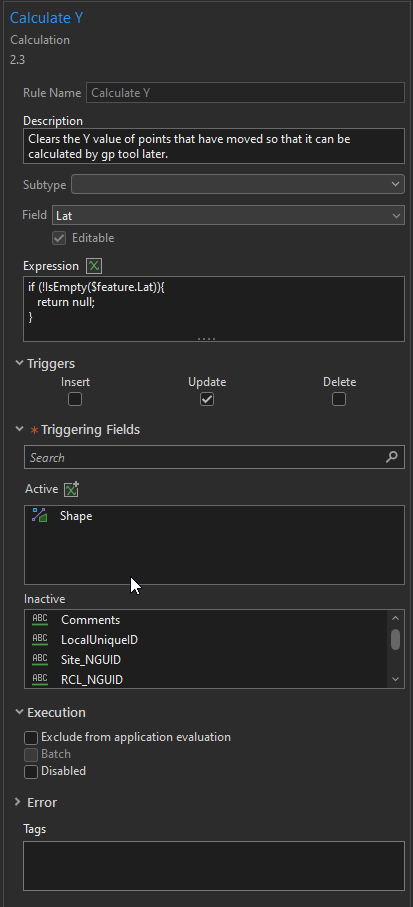Click the search magnifier icon in Triggering Fields

392,457
